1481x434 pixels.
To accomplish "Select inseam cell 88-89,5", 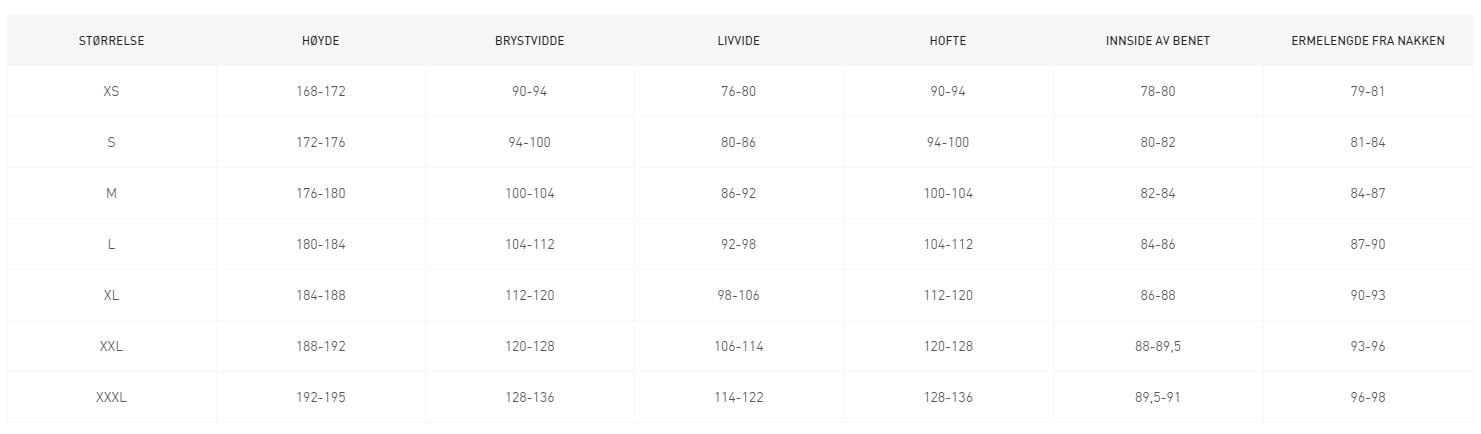I will 1157,346.
